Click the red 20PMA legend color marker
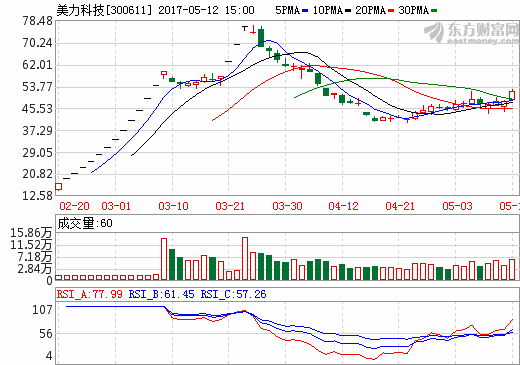Screen dimensions: 520x365 point(391,11)
